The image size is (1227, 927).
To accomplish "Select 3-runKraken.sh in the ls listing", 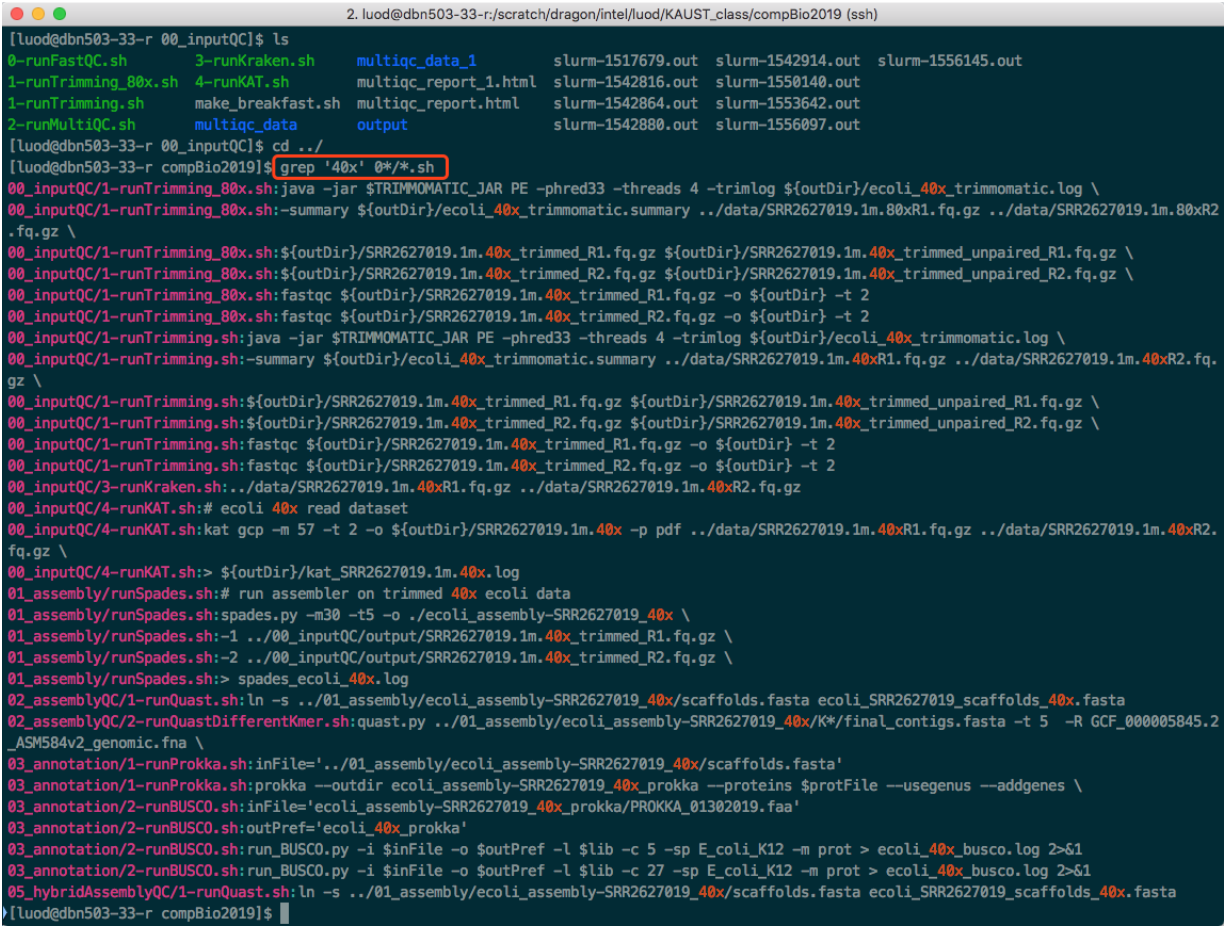I will click(254, 61).
